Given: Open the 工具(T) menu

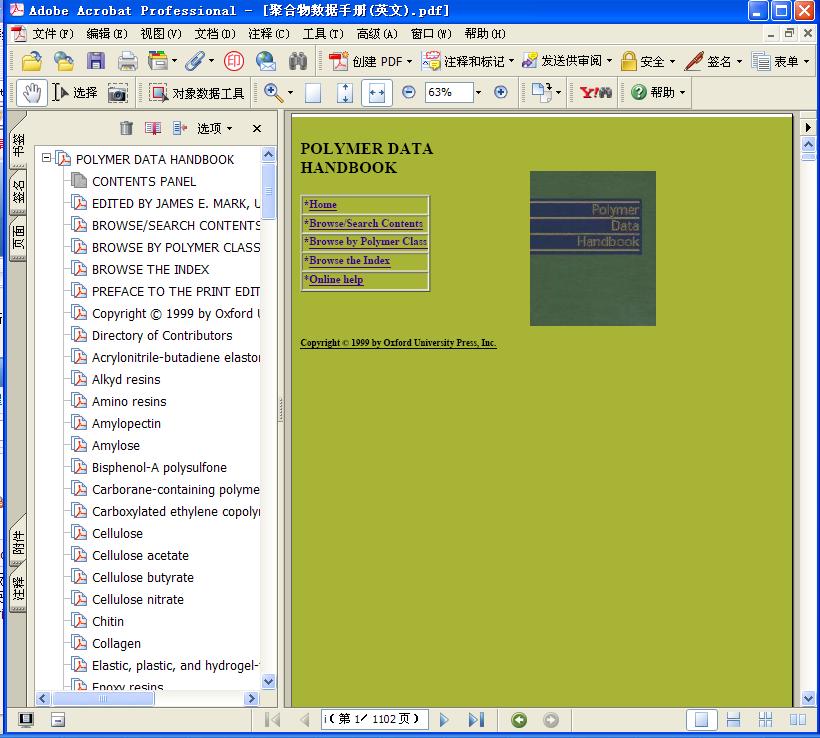Looking at the screenshot, I should (323, 34).
